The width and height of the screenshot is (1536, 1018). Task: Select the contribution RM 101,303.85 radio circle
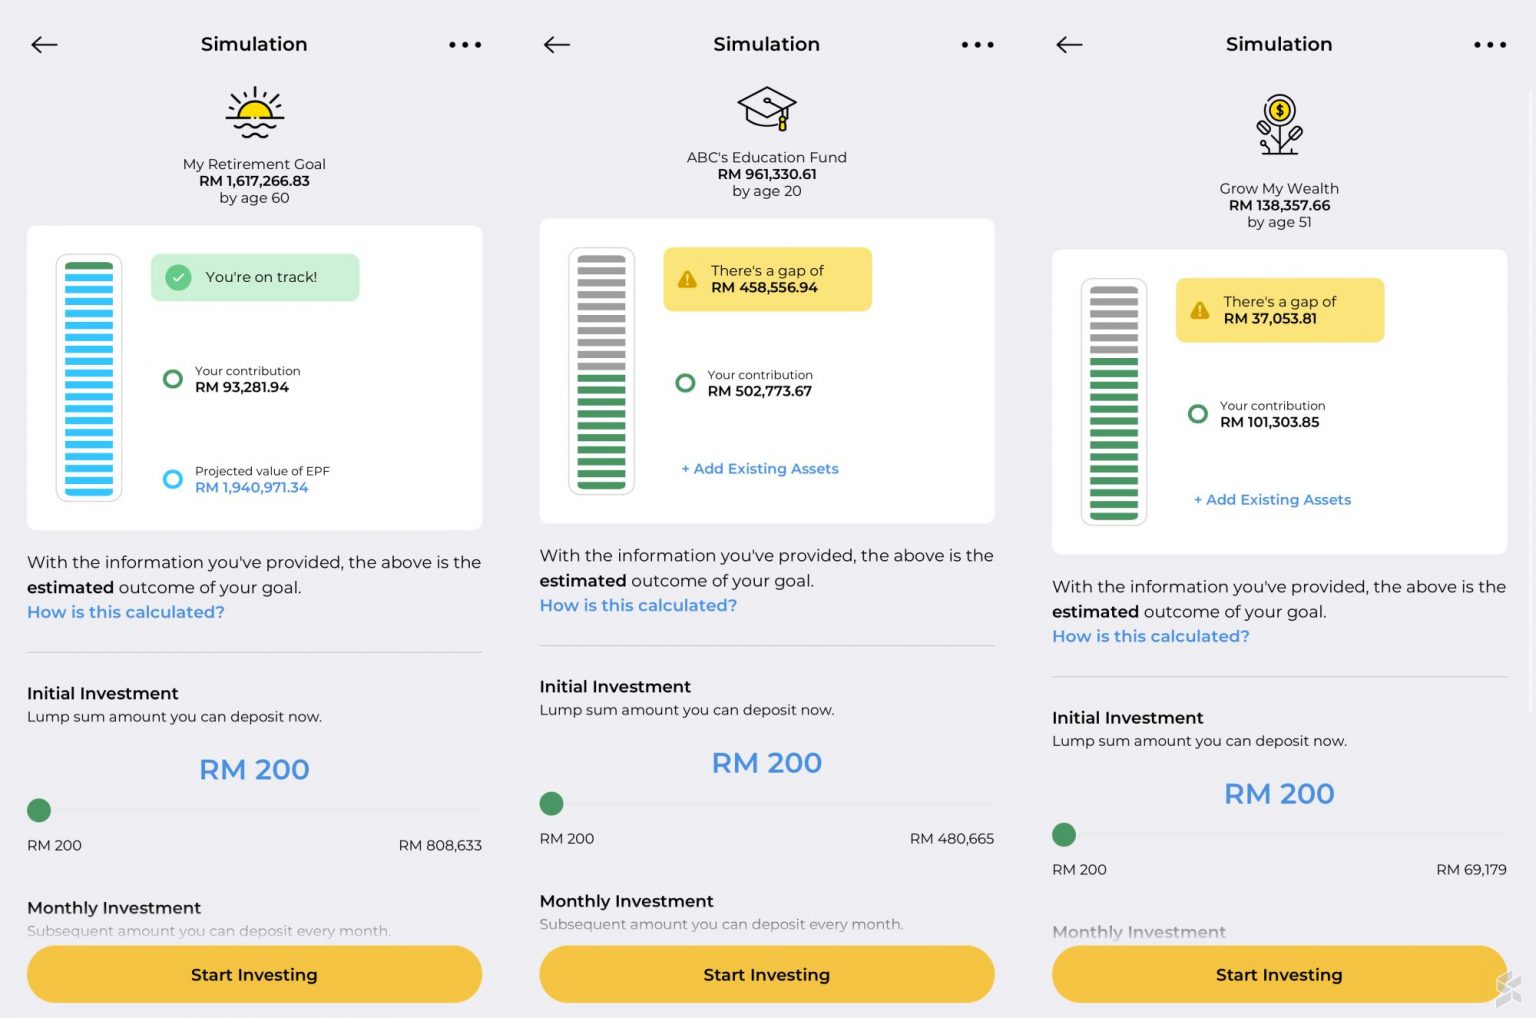coord(1197,413)
